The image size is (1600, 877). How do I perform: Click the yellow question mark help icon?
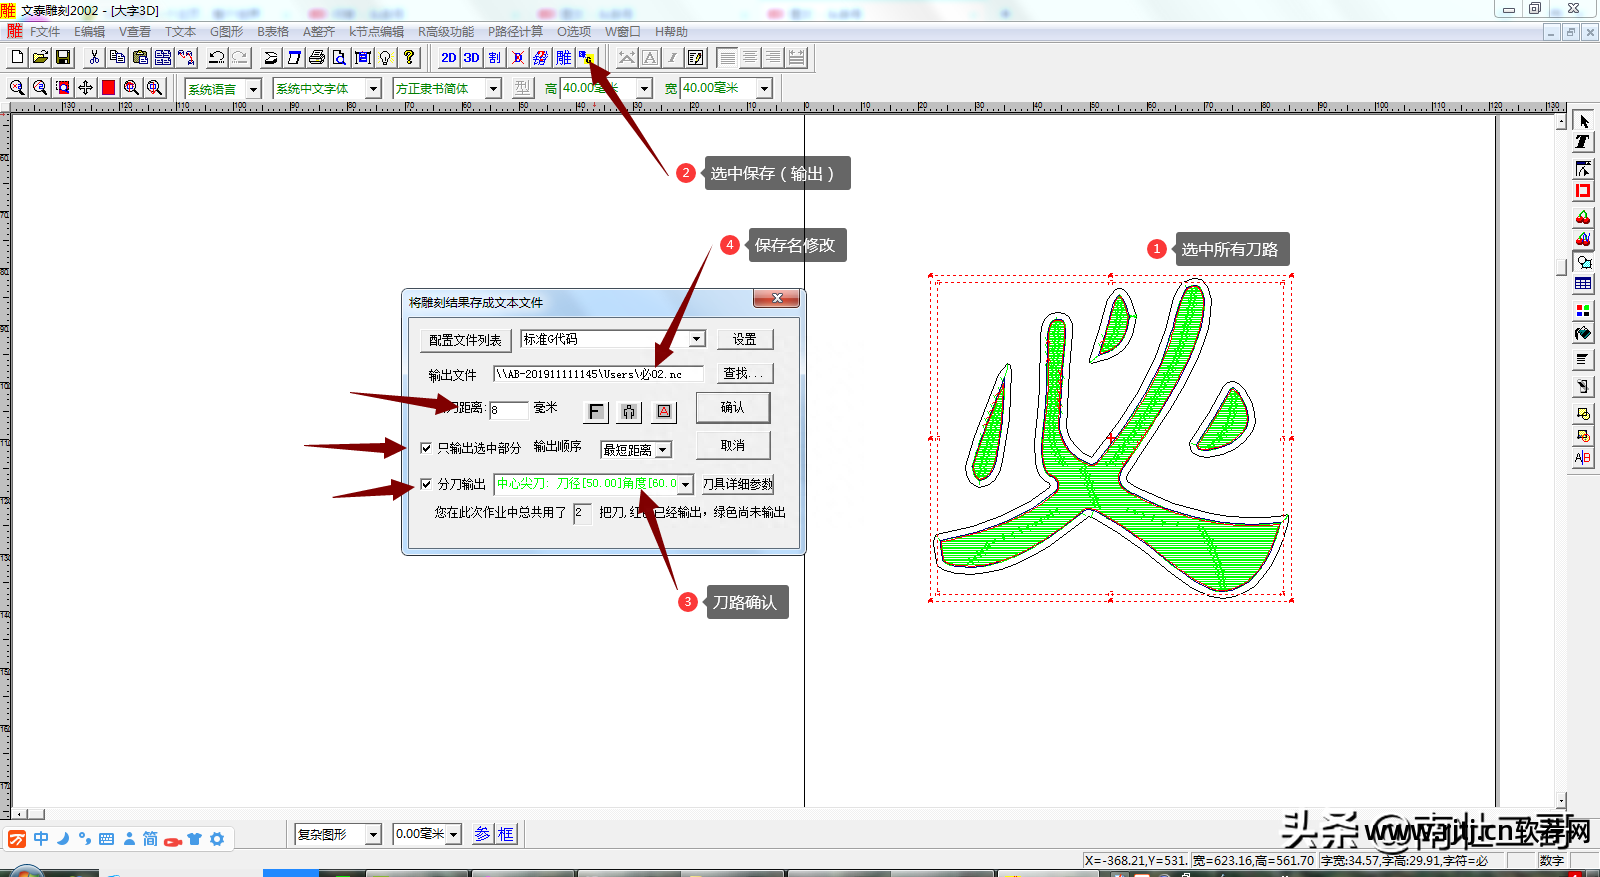point(409,58)
